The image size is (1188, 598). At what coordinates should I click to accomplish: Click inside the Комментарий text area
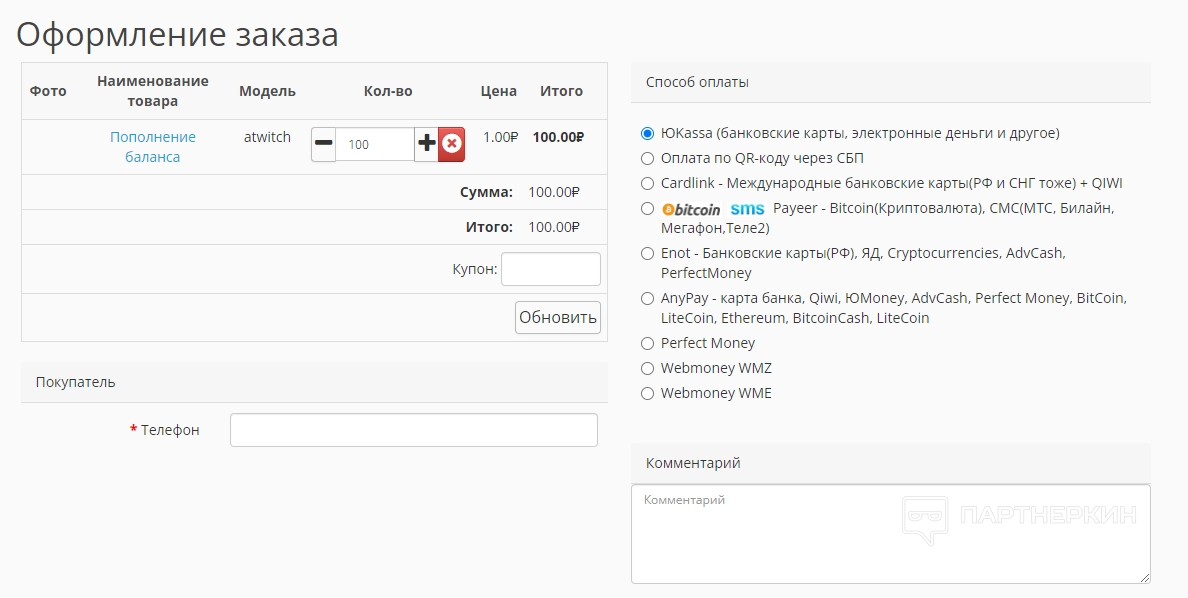(x=890, y=535)
